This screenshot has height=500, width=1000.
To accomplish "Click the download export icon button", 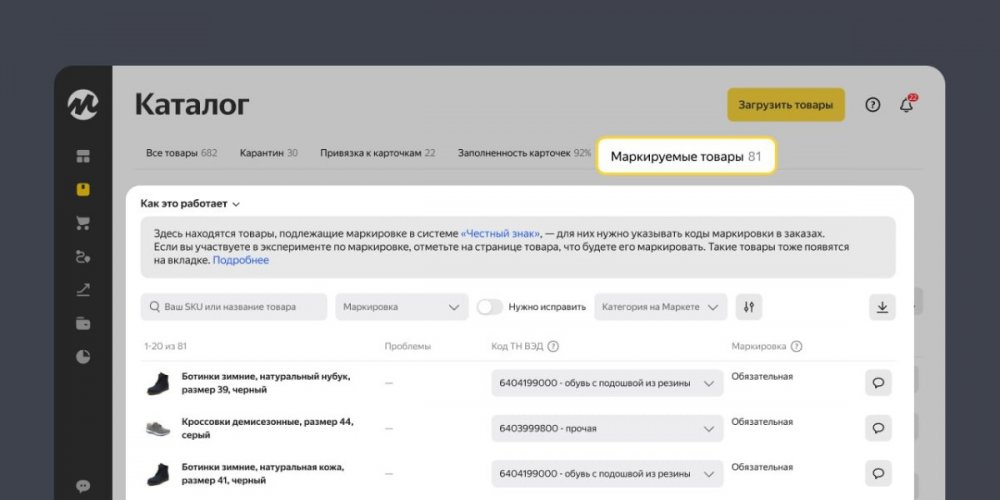I will [881, 307].
